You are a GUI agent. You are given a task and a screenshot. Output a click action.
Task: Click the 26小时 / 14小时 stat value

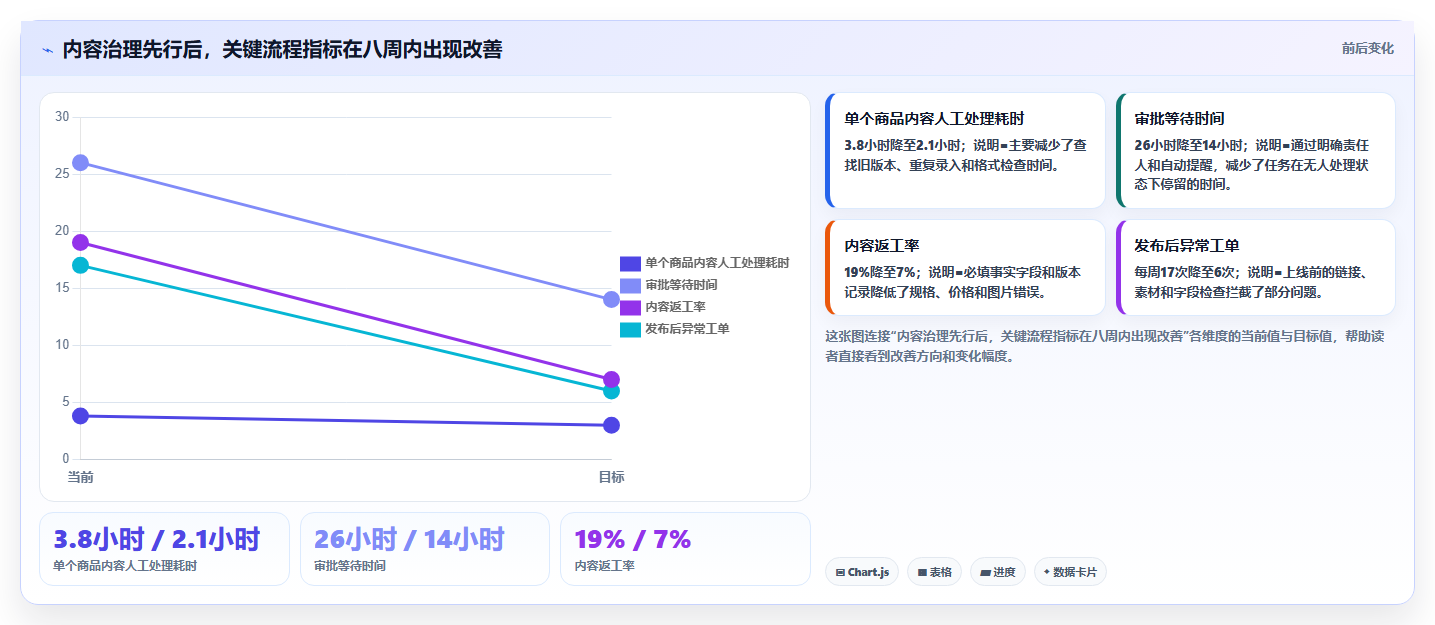(409, 539)
